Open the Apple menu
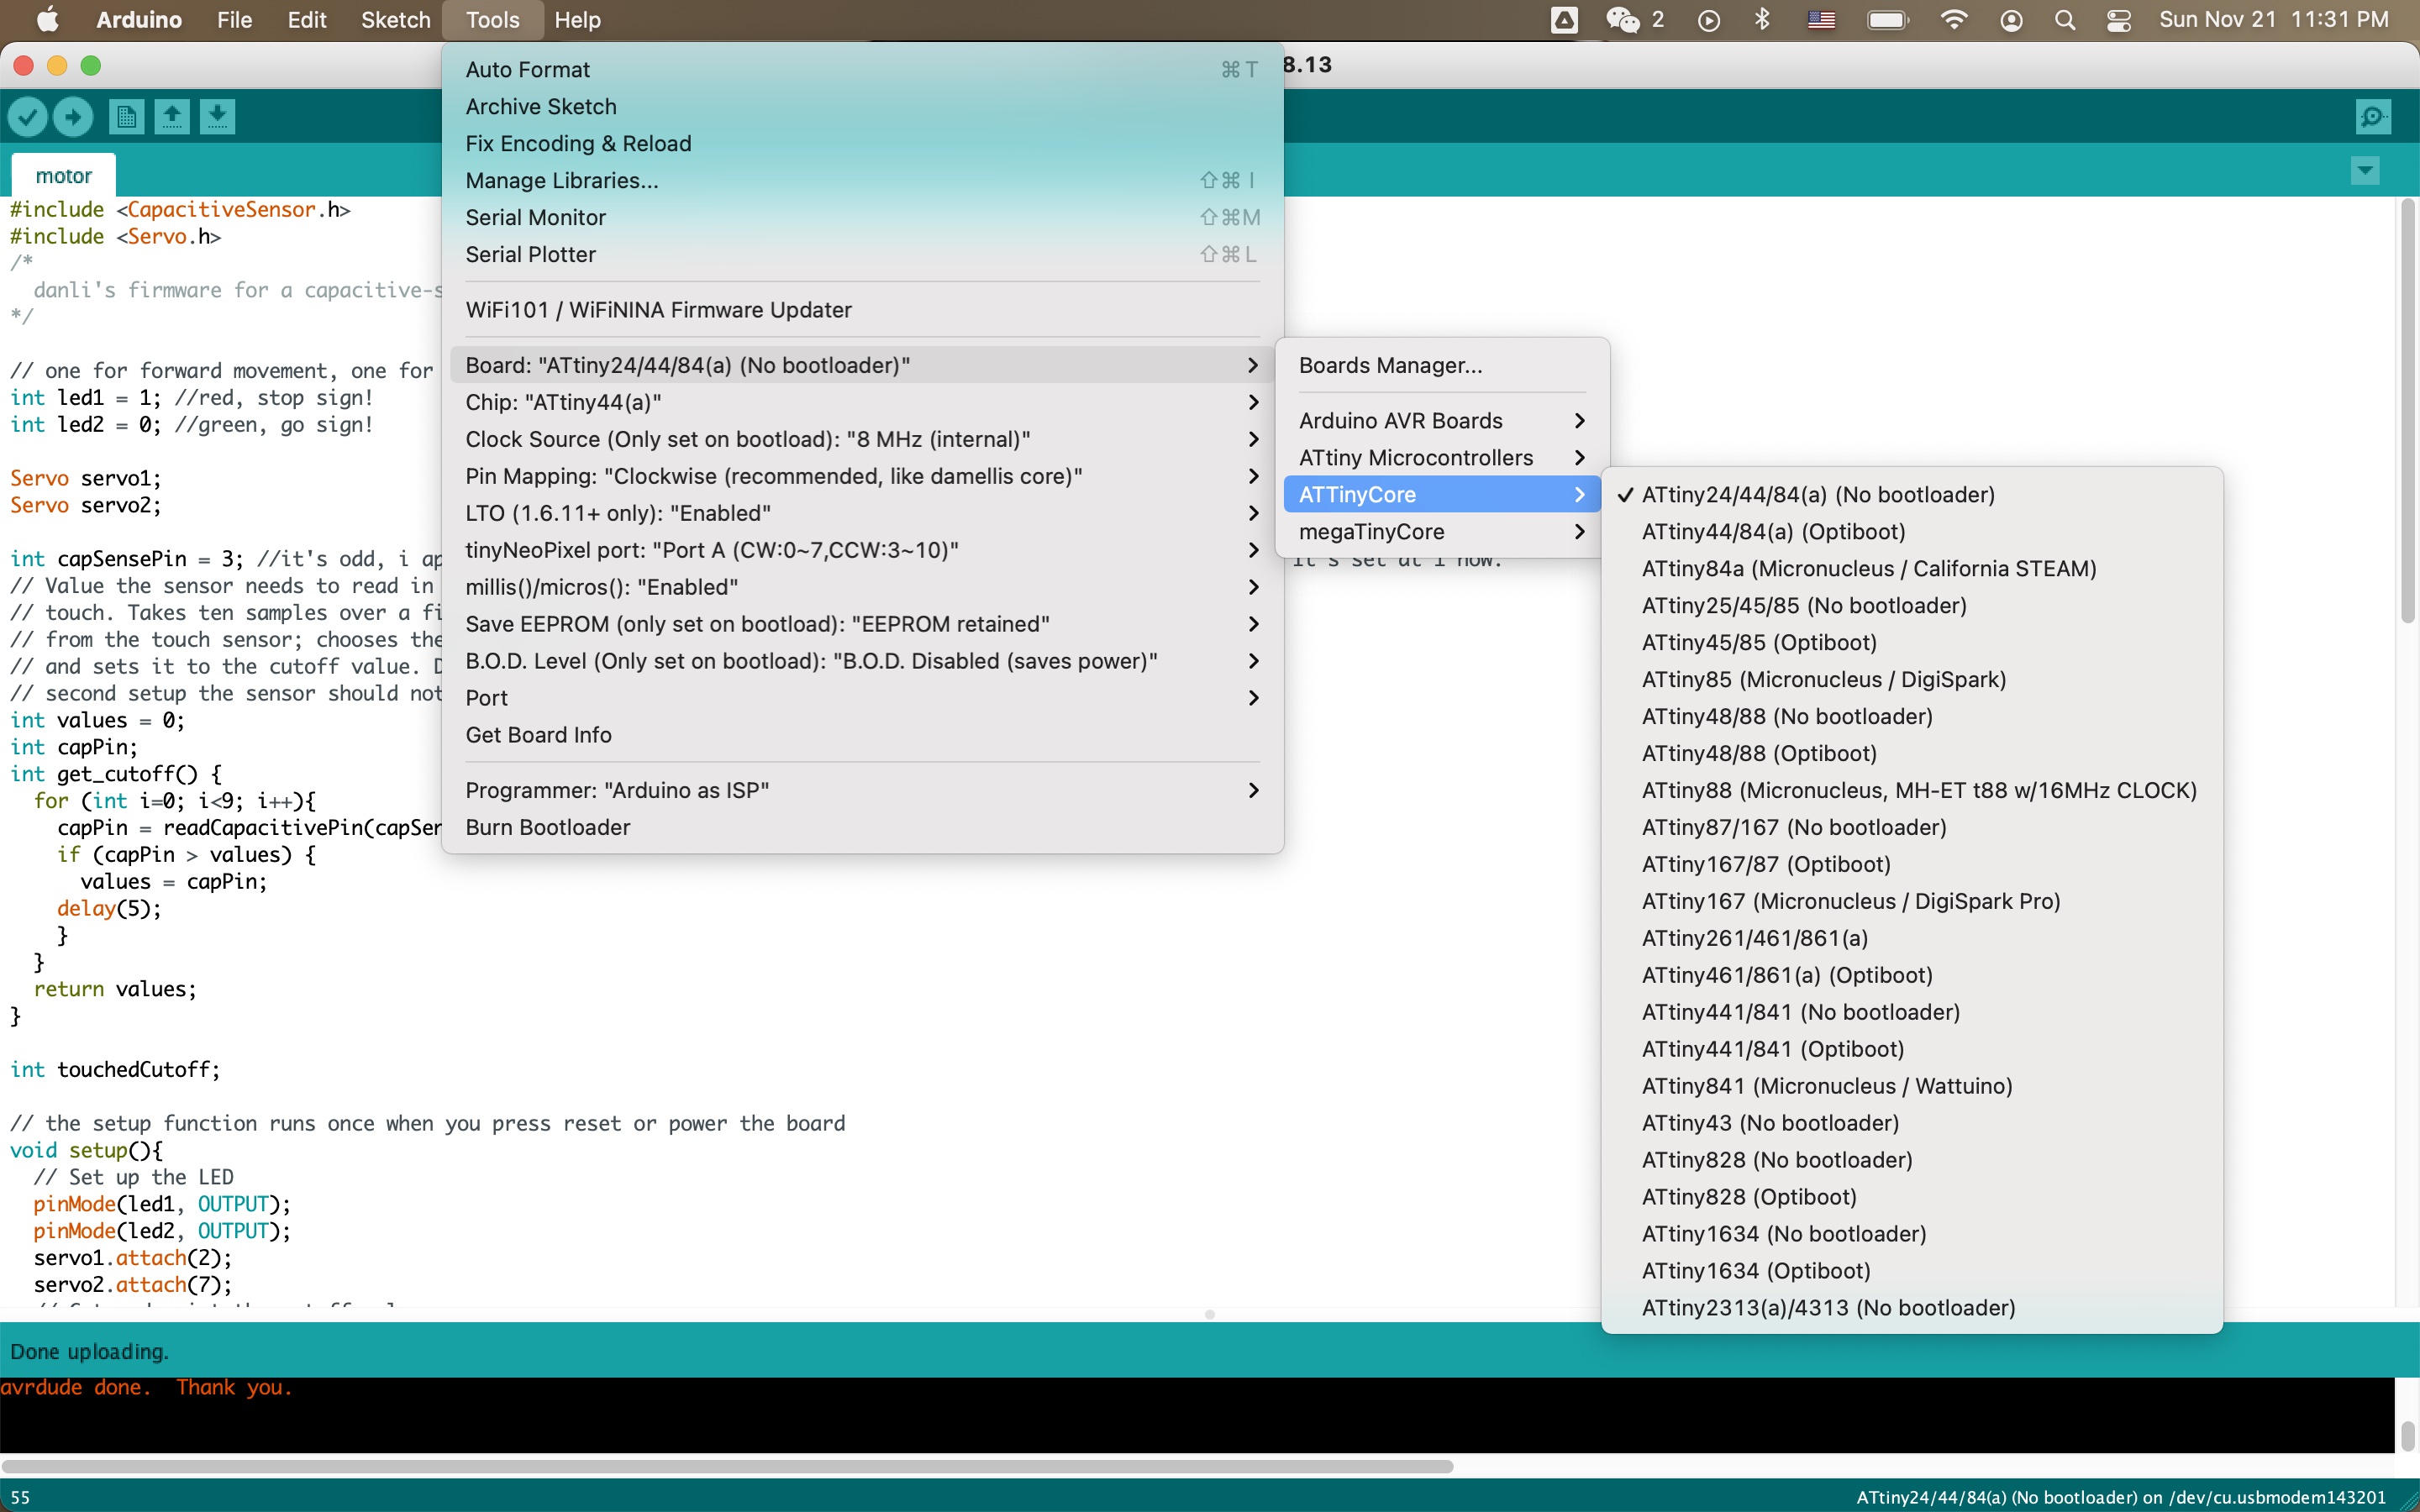 coord(47,20)
